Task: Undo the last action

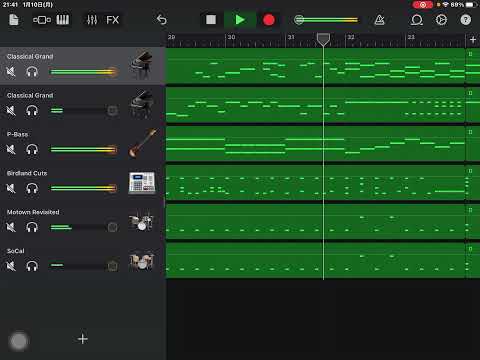Action: coord(162,20)
